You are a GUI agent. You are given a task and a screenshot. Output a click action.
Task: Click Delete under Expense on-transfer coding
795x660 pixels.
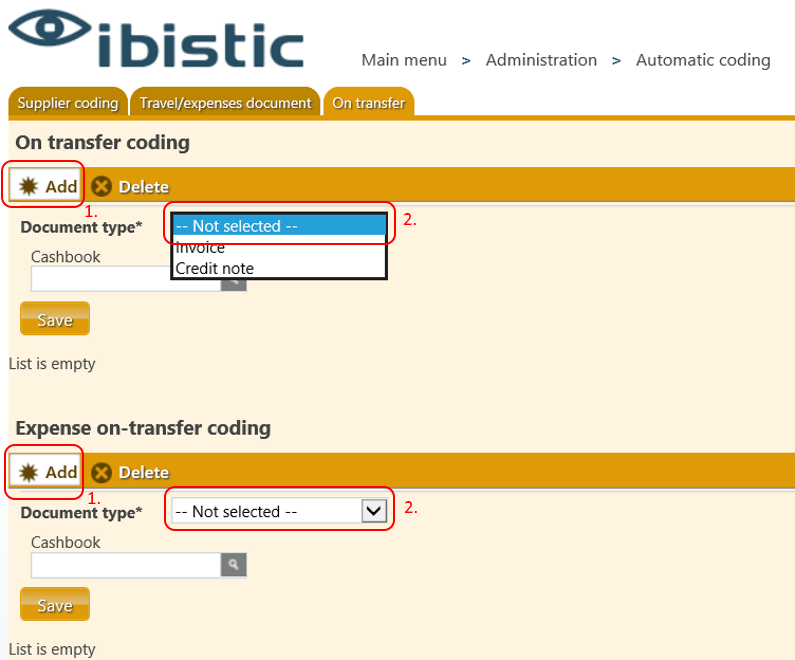(130, 472)
